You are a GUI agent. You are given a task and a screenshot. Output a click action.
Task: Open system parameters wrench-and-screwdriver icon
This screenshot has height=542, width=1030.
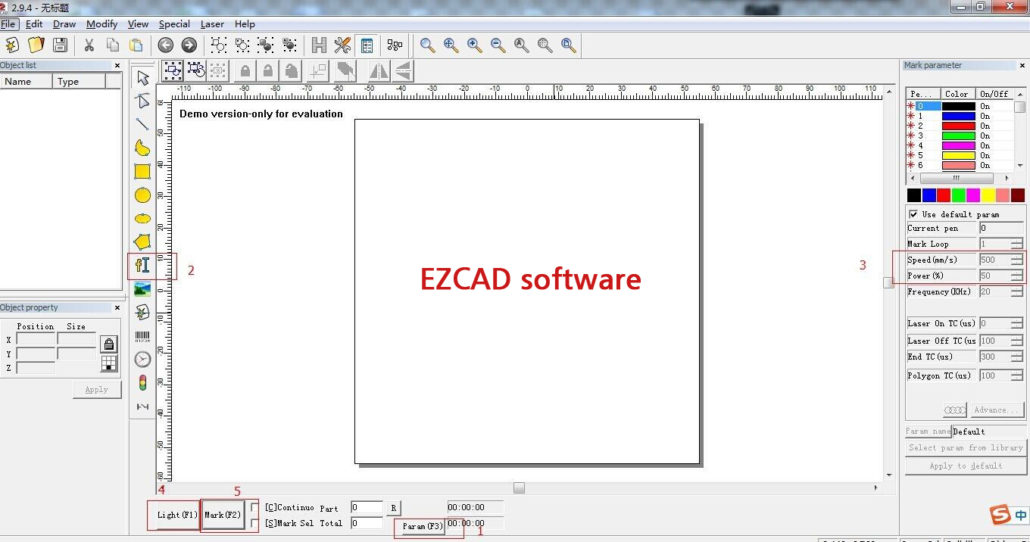pyautogui.click(x=342, y=45)
